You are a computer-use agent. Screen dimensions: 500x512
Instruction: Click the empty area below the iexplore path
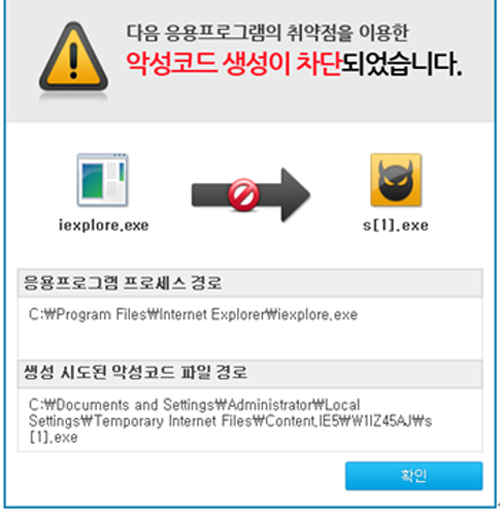pyautogui.click(x=250, y=342)
